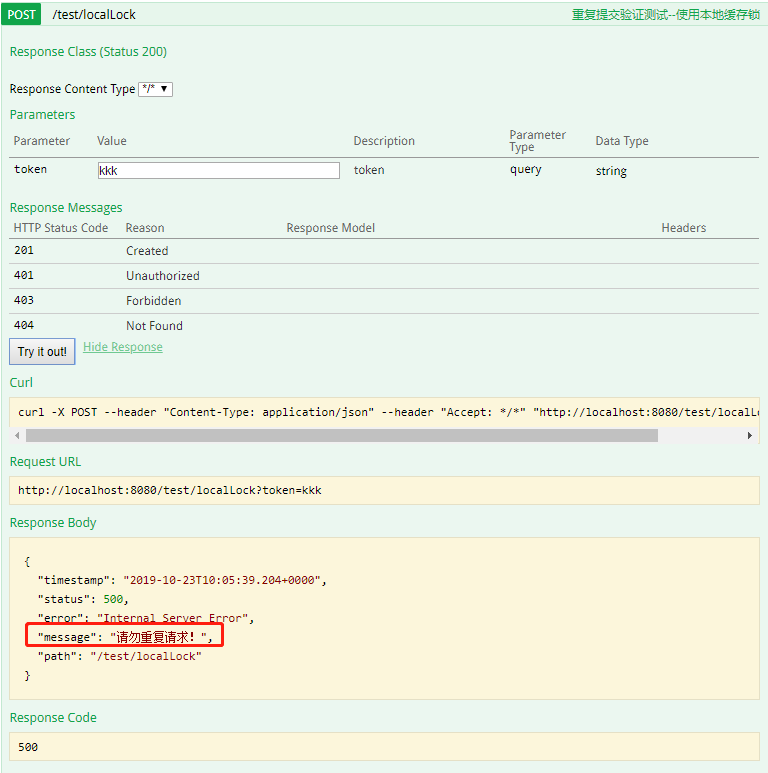Click the "message" line in response body
The image size is (768, 773).
[125, 637]
